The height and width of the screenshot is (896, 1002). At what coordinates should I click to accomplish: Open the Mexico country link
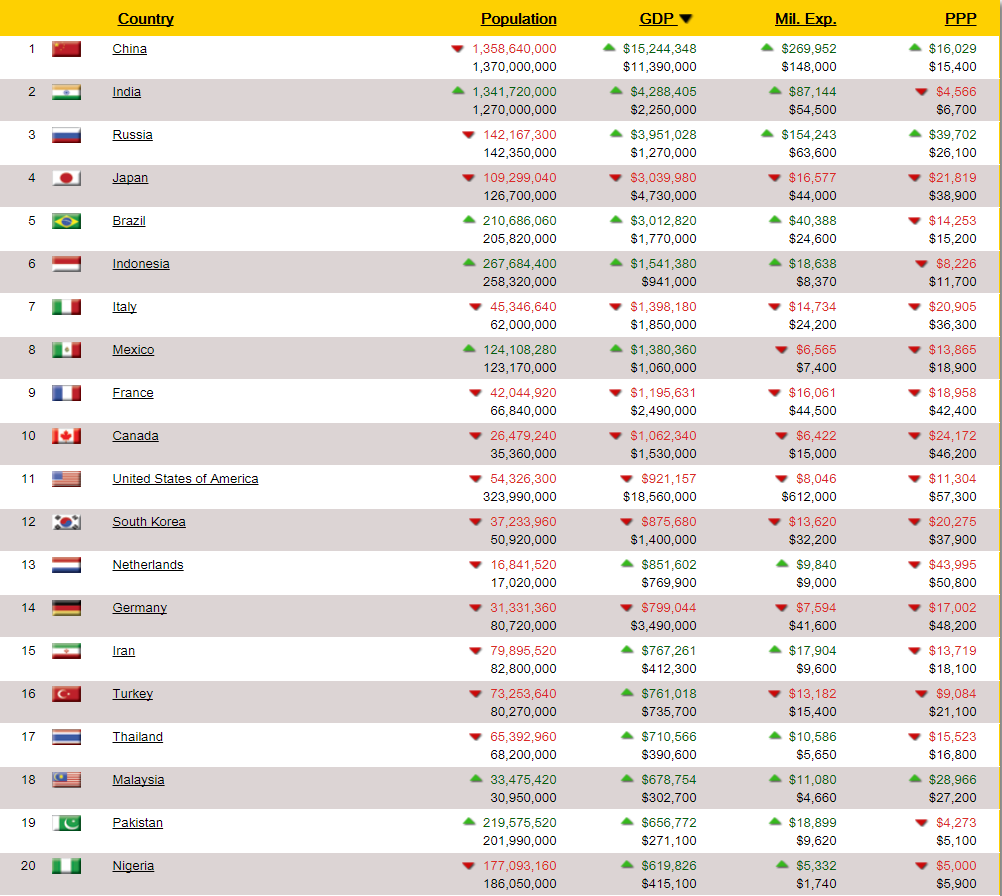pos(134,350)
